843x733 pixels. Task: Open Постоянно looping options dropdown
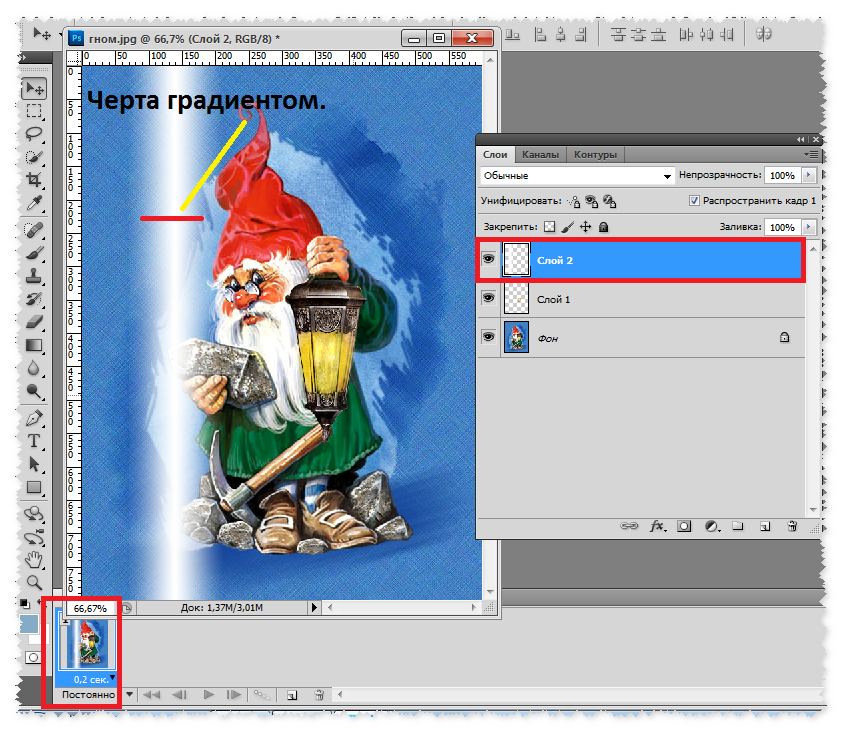click(x=130, y=694)
